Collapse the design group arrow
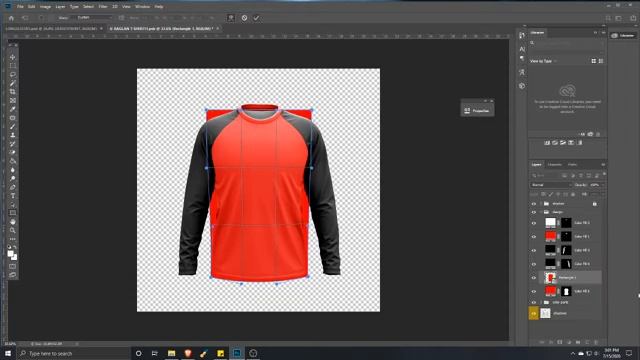This screenshot has height=360, width=640. [541, 212]
